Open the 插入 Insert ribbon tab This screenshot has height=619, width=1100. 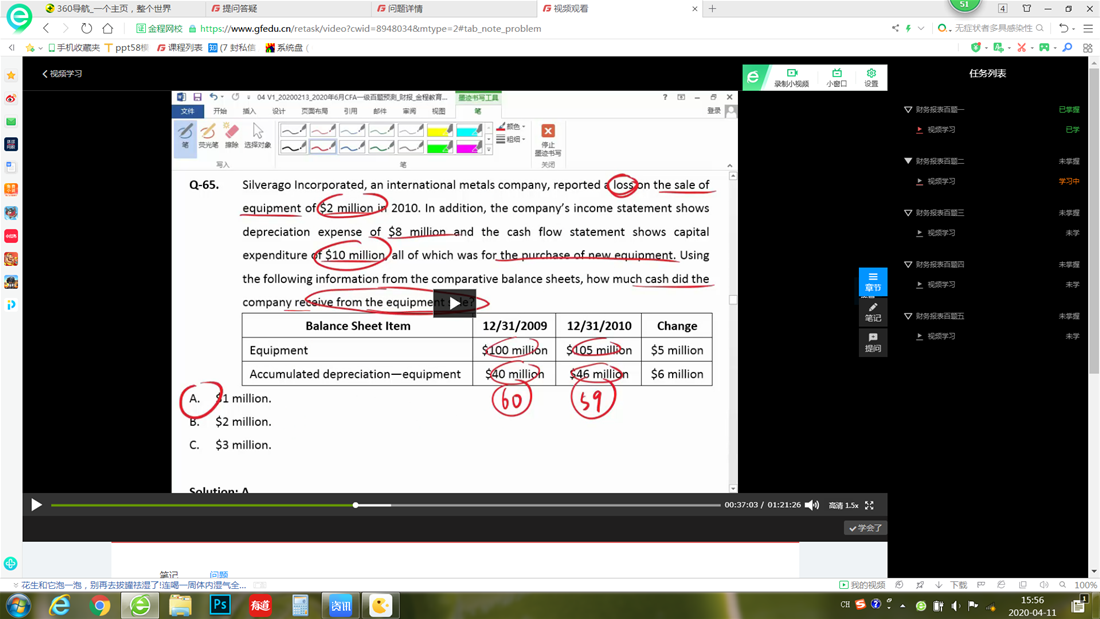click(250, 112)
